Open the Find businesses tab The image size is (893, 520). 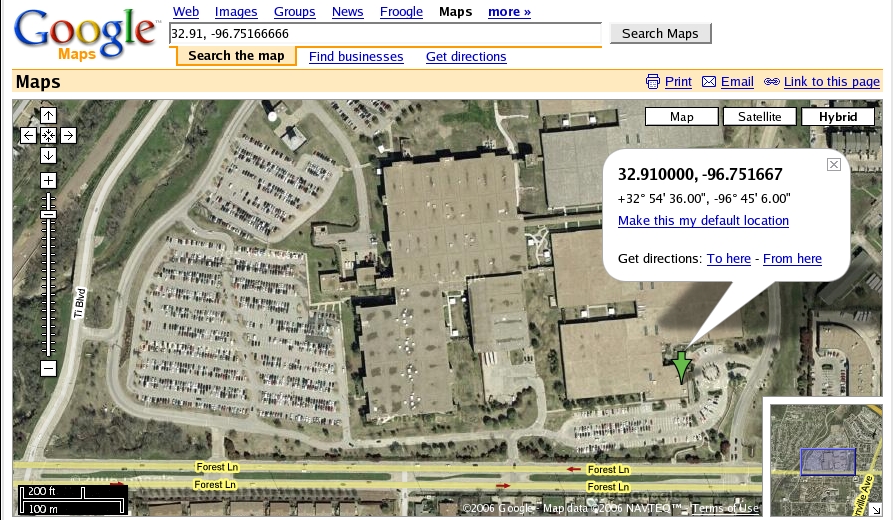(x=356, y=57)
